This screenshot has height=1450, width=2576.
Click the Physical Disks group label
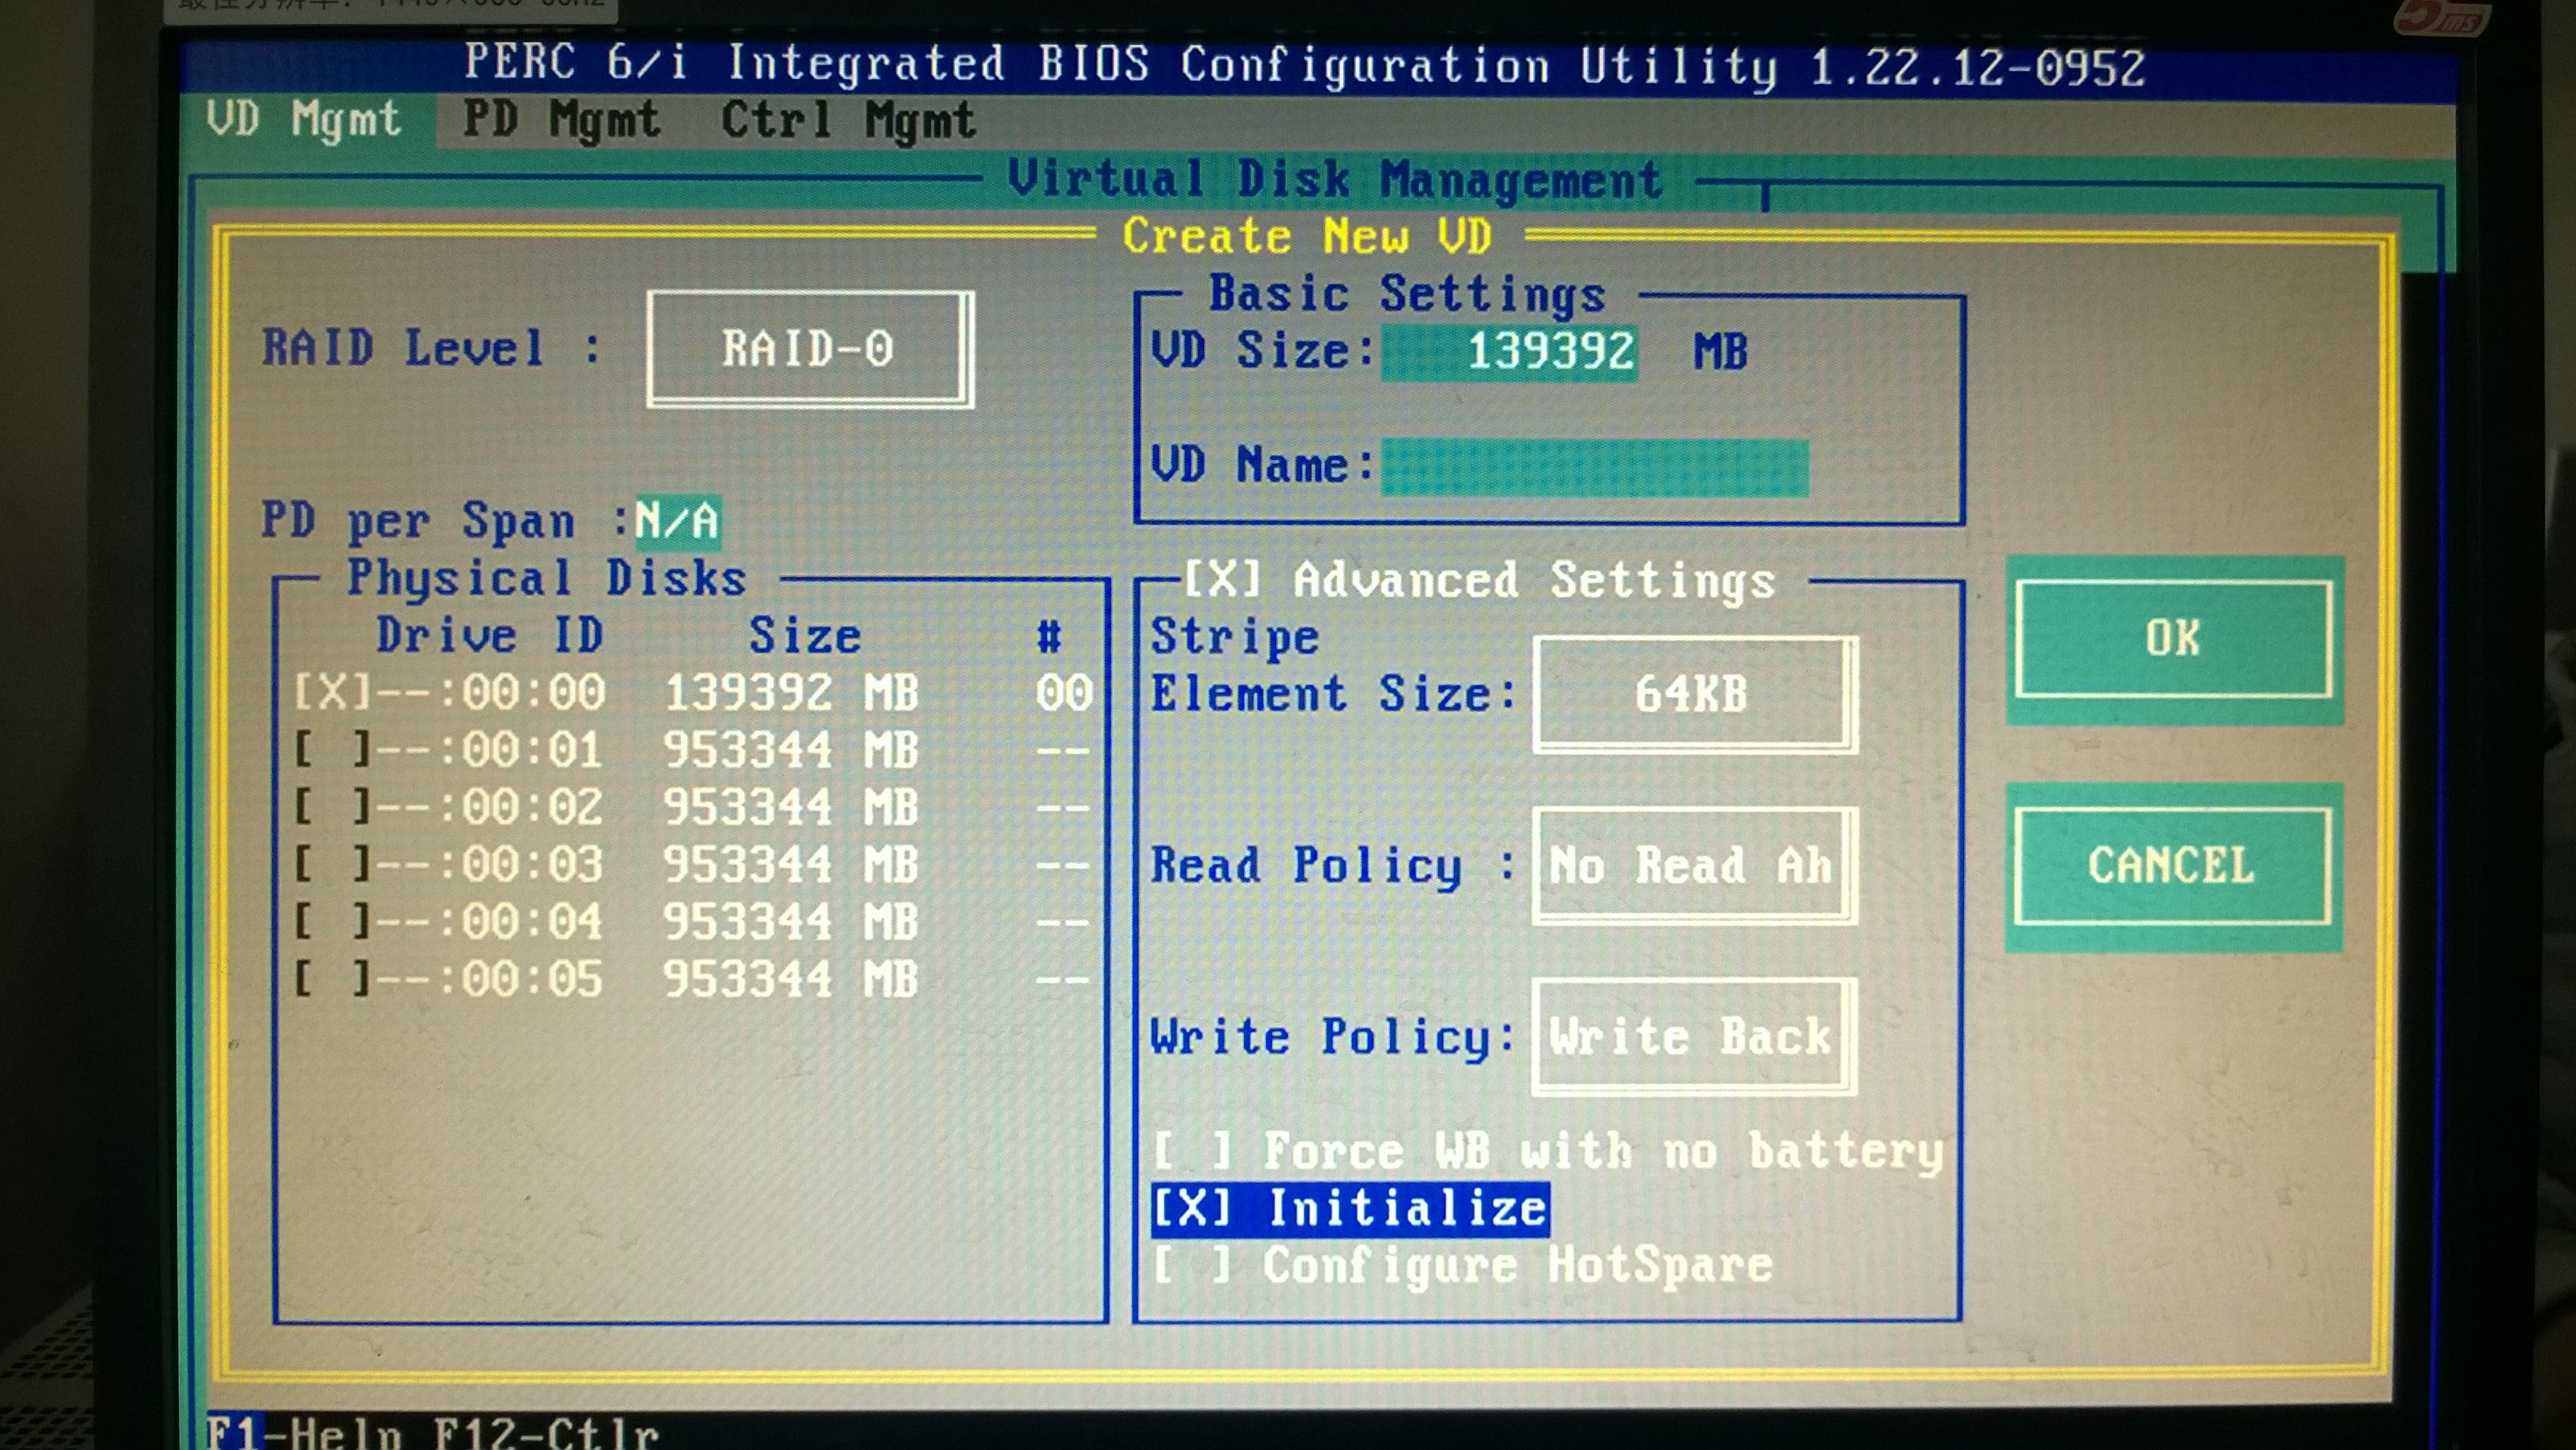coord(547,579)
